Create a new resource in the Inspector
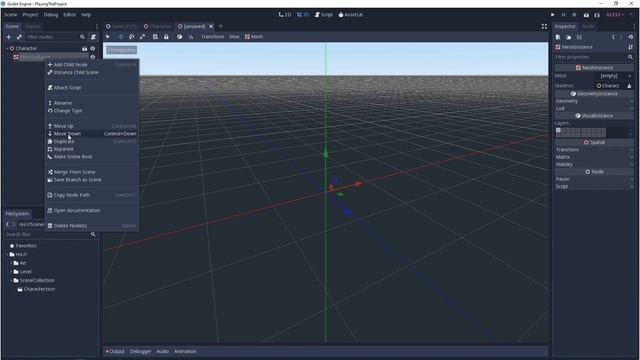 (558, 37)
